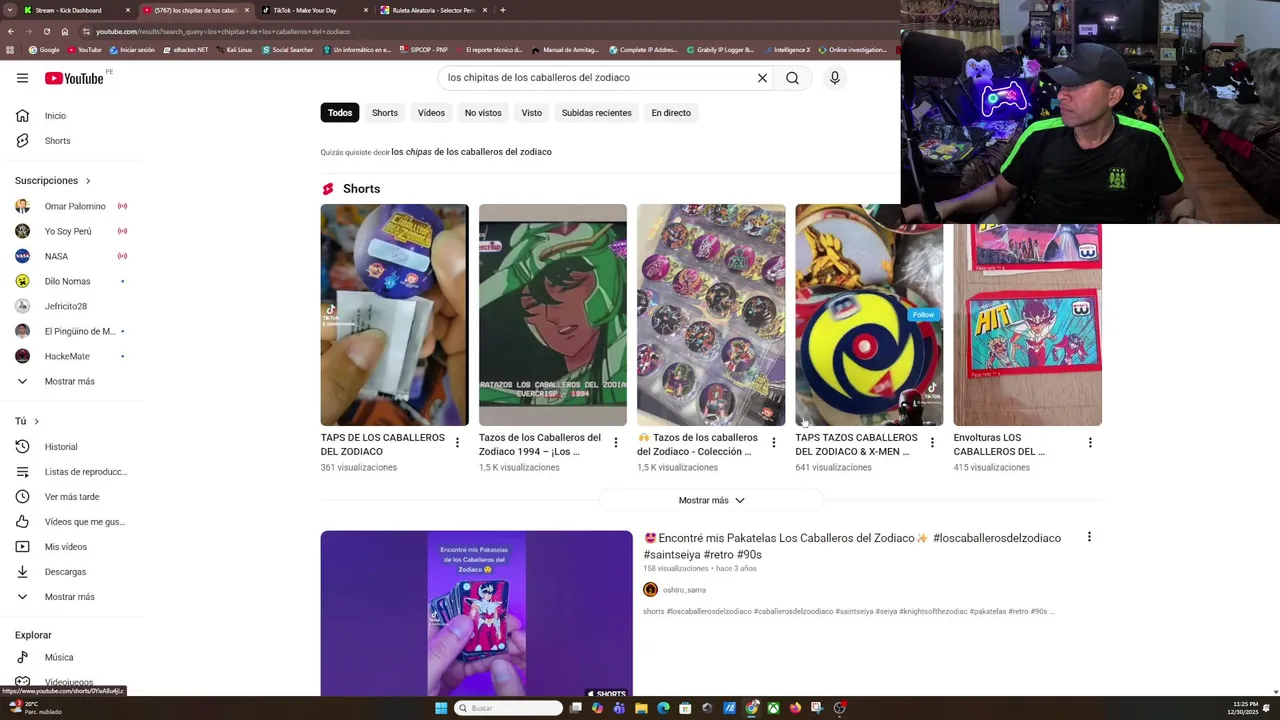This screenshot has width=1280, height=720.
Task: Open channel oshiro_sama under the Pakatelas video
Action: pyautogui.click(x=684, y=590)
